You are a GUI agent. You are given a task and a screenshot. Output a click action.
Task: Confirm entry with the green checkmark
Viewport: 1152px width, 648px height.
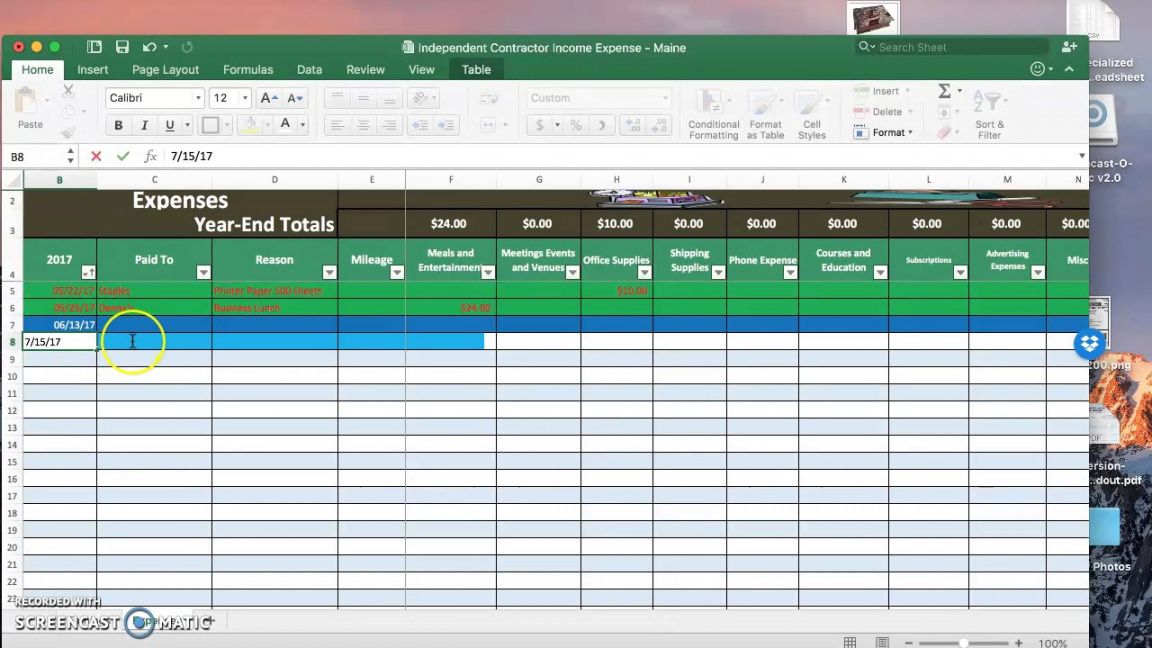pos(123,156)
